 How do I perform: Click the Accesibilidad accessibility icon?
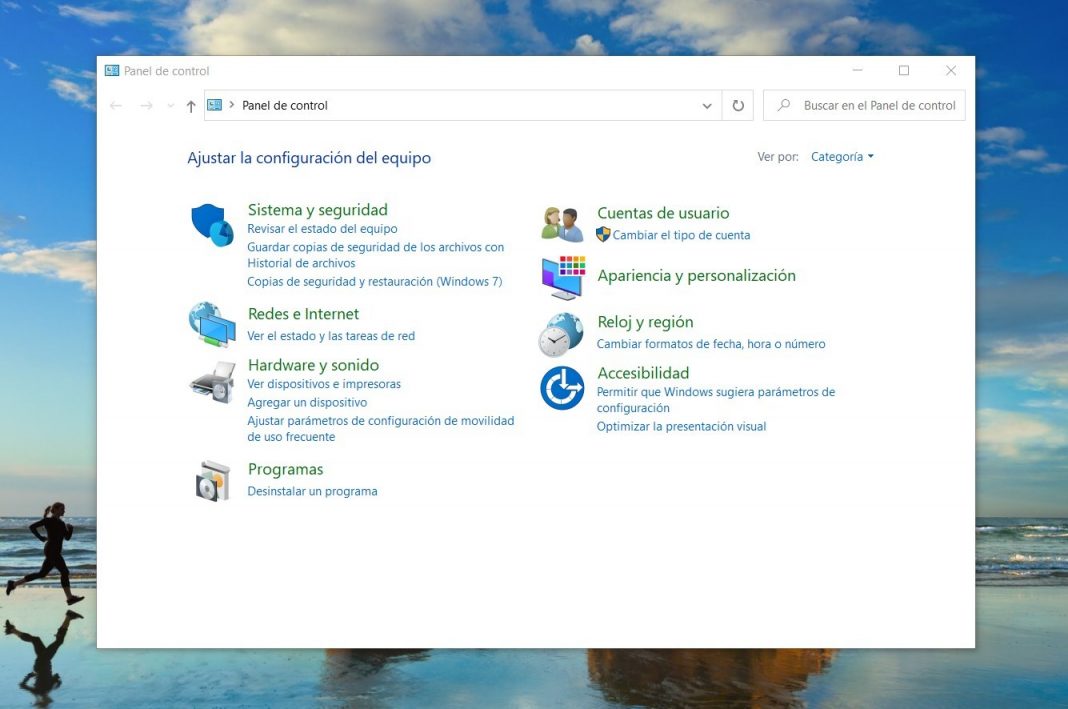point(561,388)
